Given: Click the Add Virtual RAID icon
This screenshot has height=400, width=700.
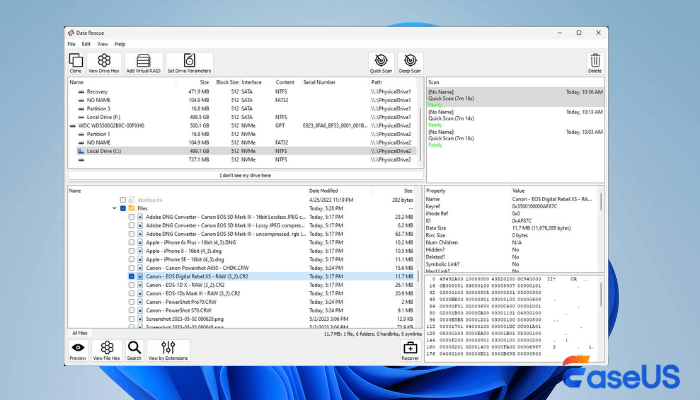Looking at the screenshot, I should (143, 62).
